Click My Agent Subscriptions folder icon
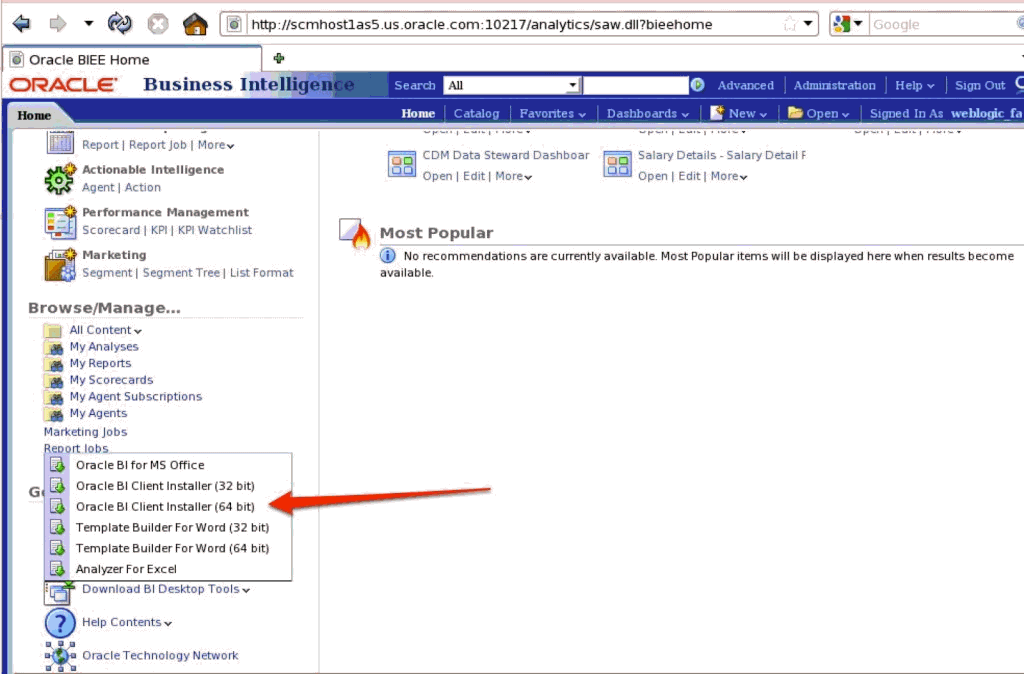The image size is (1024, 674). [53, 397]
